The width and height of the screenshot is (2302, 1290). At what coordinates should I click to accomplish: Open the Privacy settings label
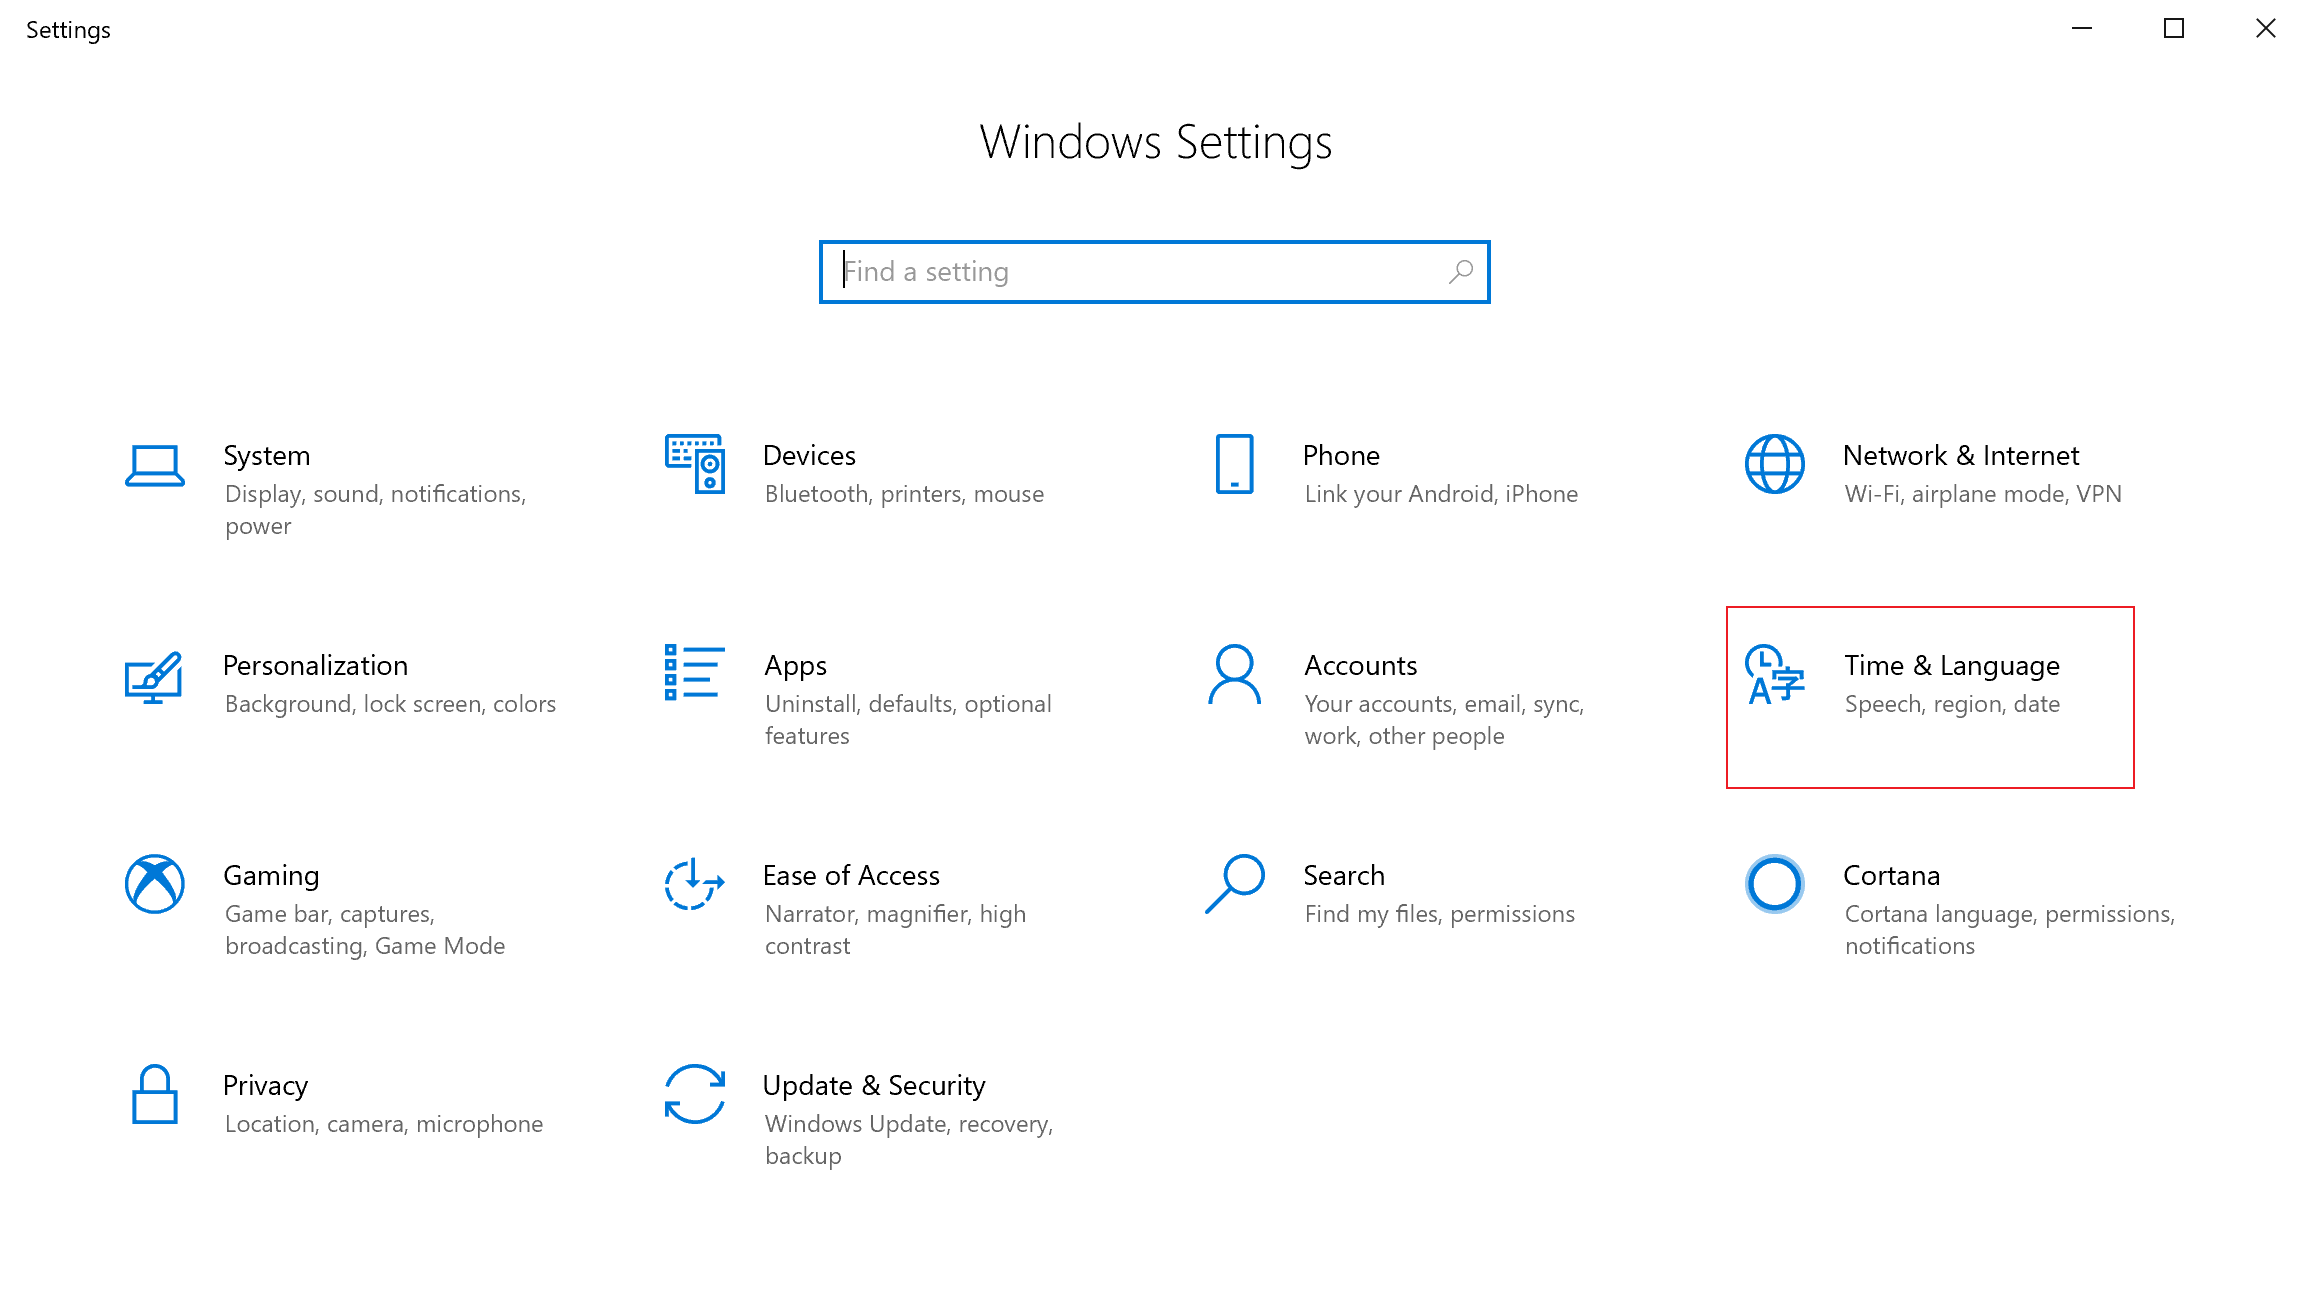click(x=265, y=1086)
